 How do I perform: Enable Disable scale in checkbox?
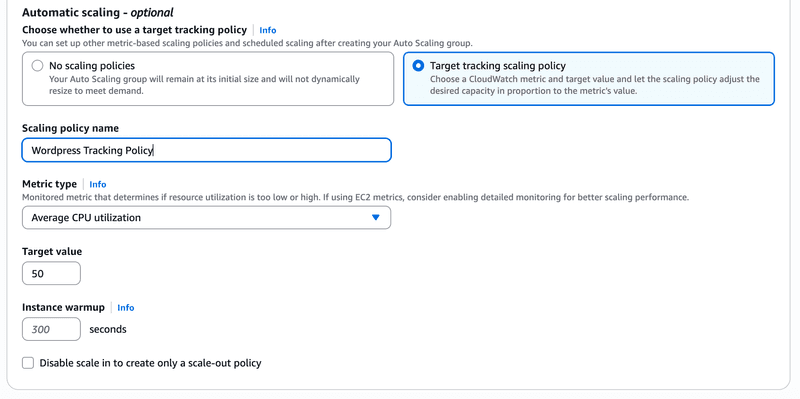coord(28,363)
